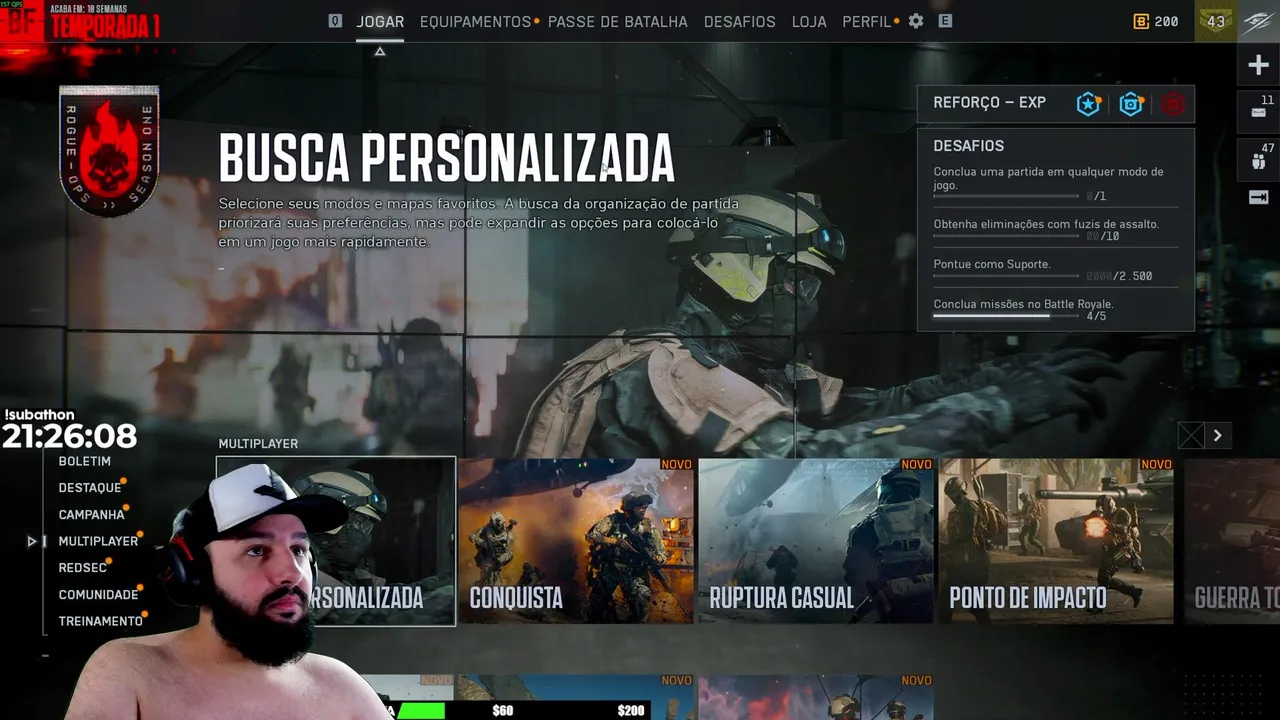Viewport: 1280px width, 720px height.
Task: Switch to the DESAFIOS tab
Action: (740, 21)
